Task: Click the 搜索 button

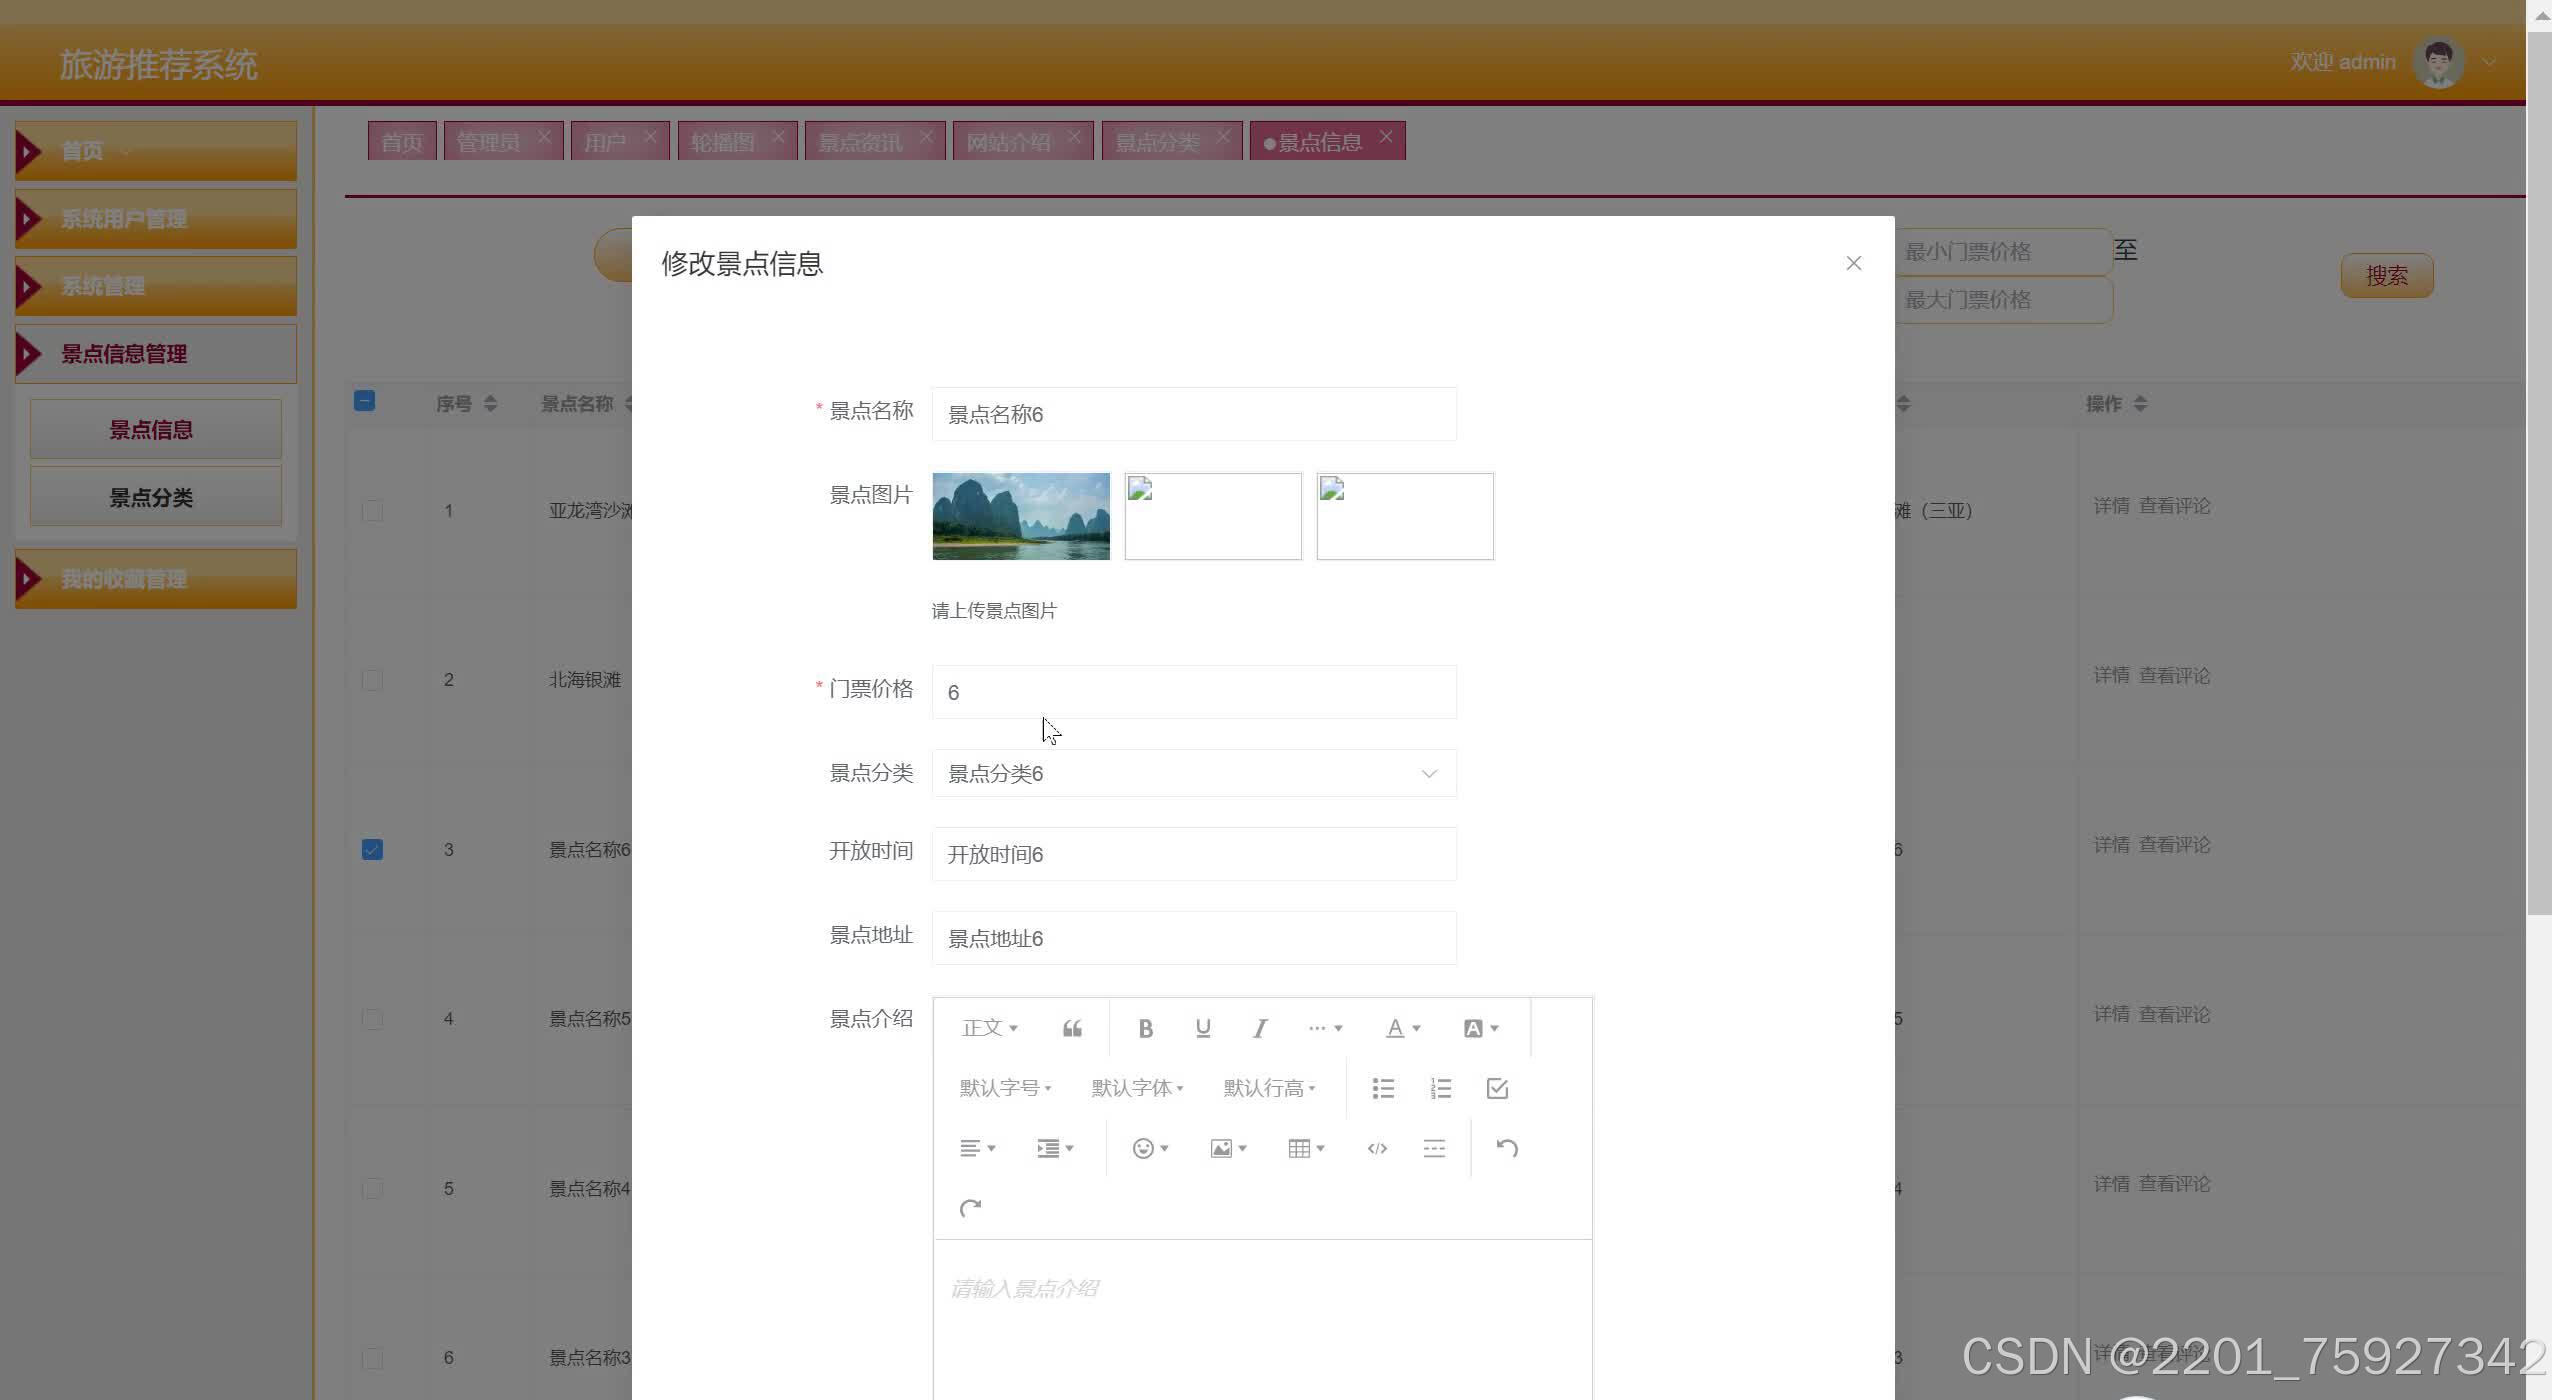Action: click(2387, 275)
